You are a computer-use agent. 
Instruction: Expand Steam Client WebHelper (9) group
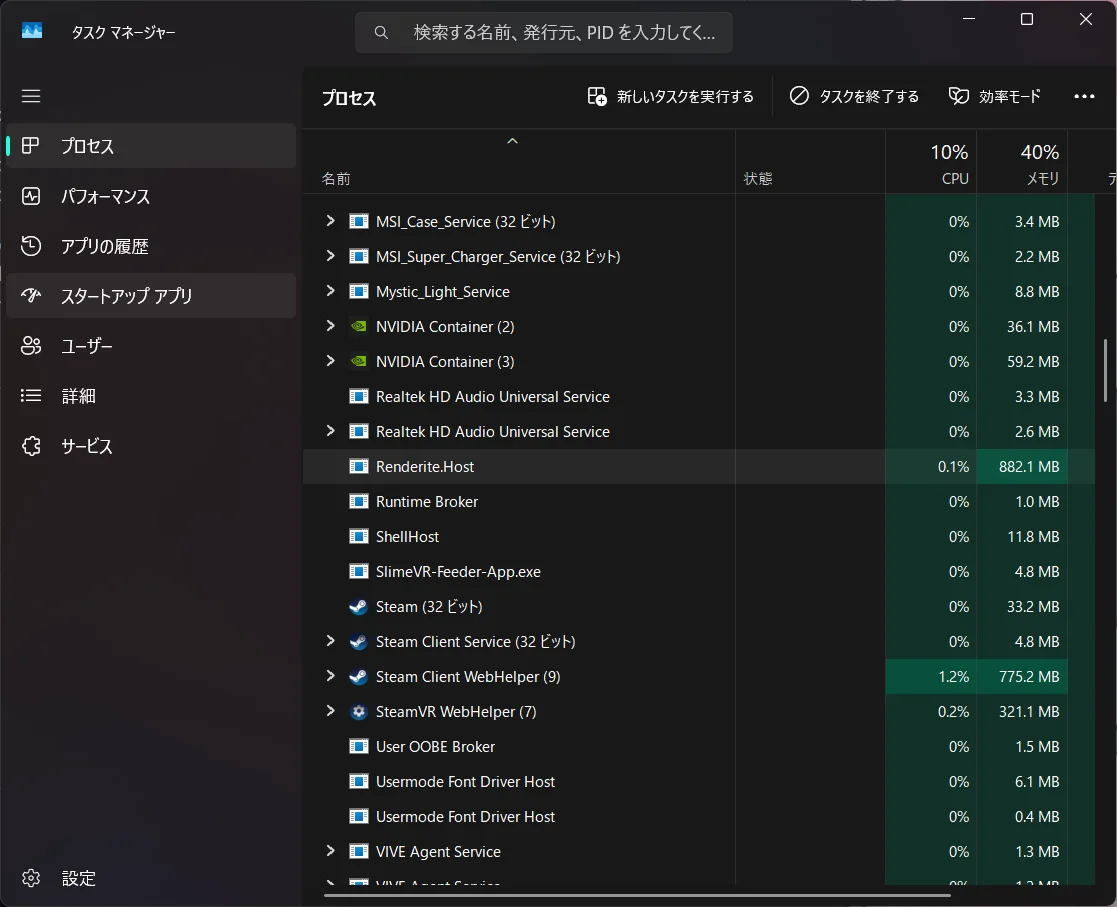tap(330, 675)
